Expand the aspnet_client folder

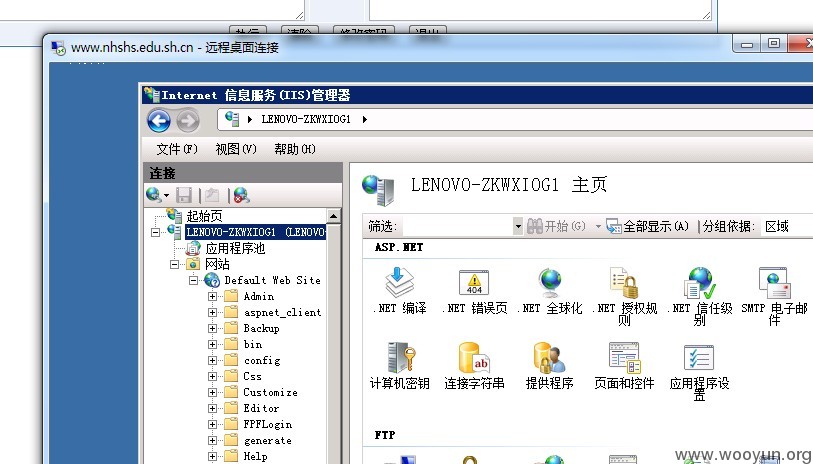click(x=212, y=313)
